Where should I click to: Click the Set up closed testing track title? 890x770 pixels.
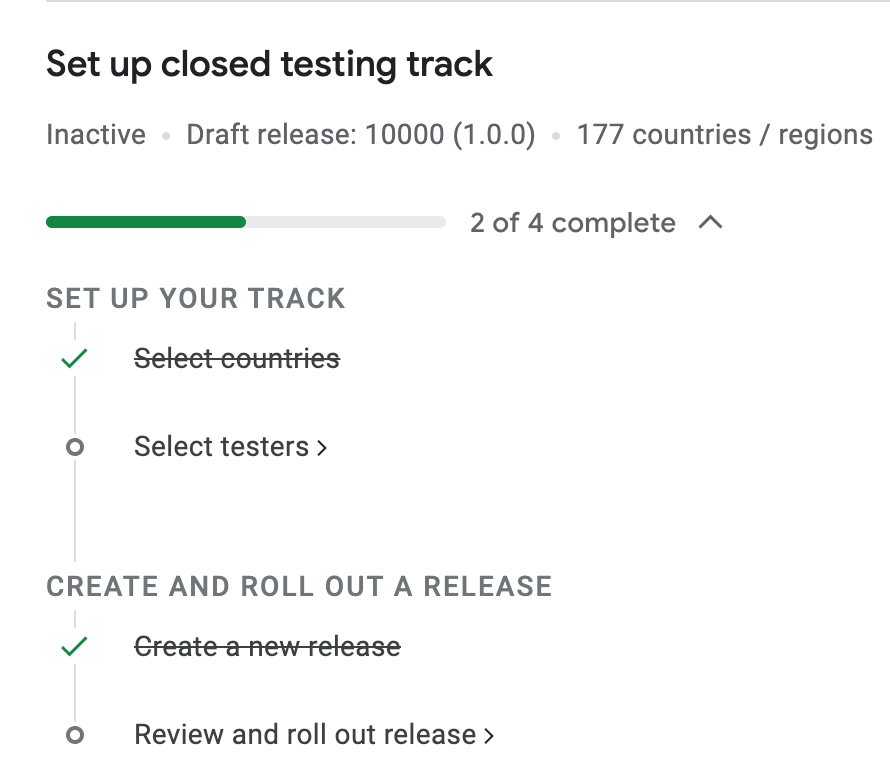coord(270,64)
